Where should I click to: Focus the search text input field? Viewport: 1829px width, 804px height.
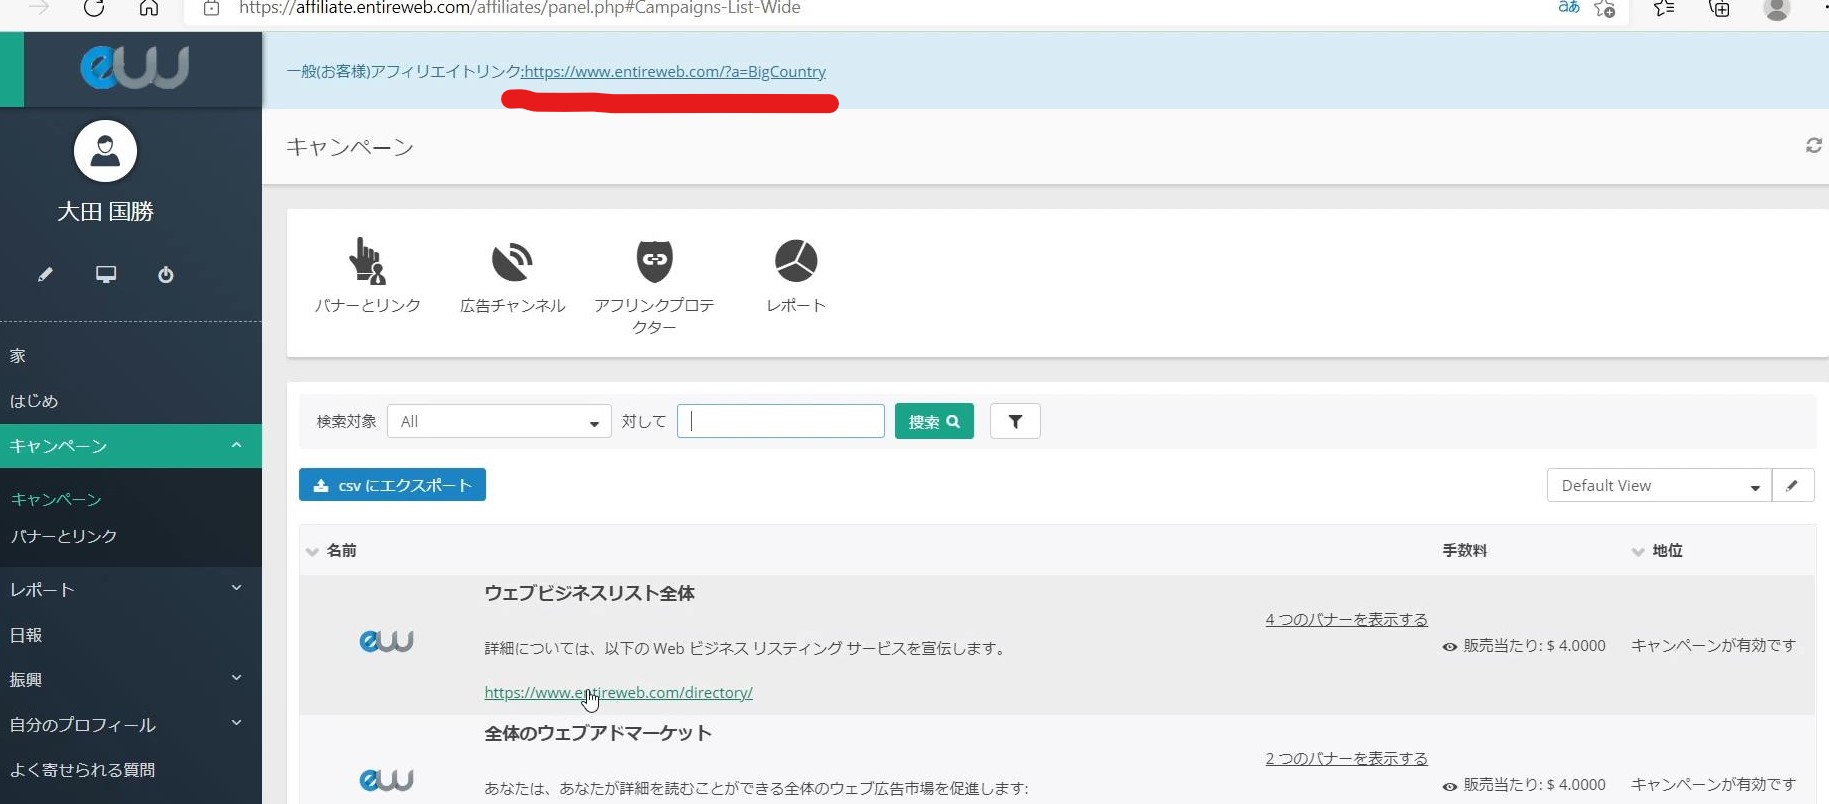pyautogui.click(x=781, y=421)
